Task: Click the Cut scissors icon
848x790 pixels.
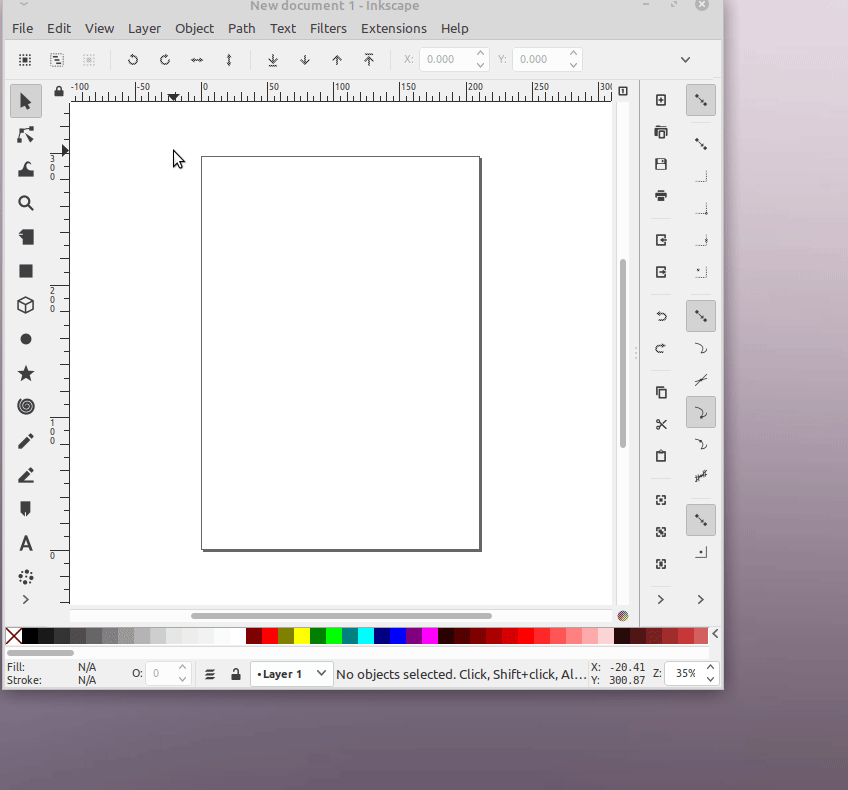Action: [x=661, y=424]
